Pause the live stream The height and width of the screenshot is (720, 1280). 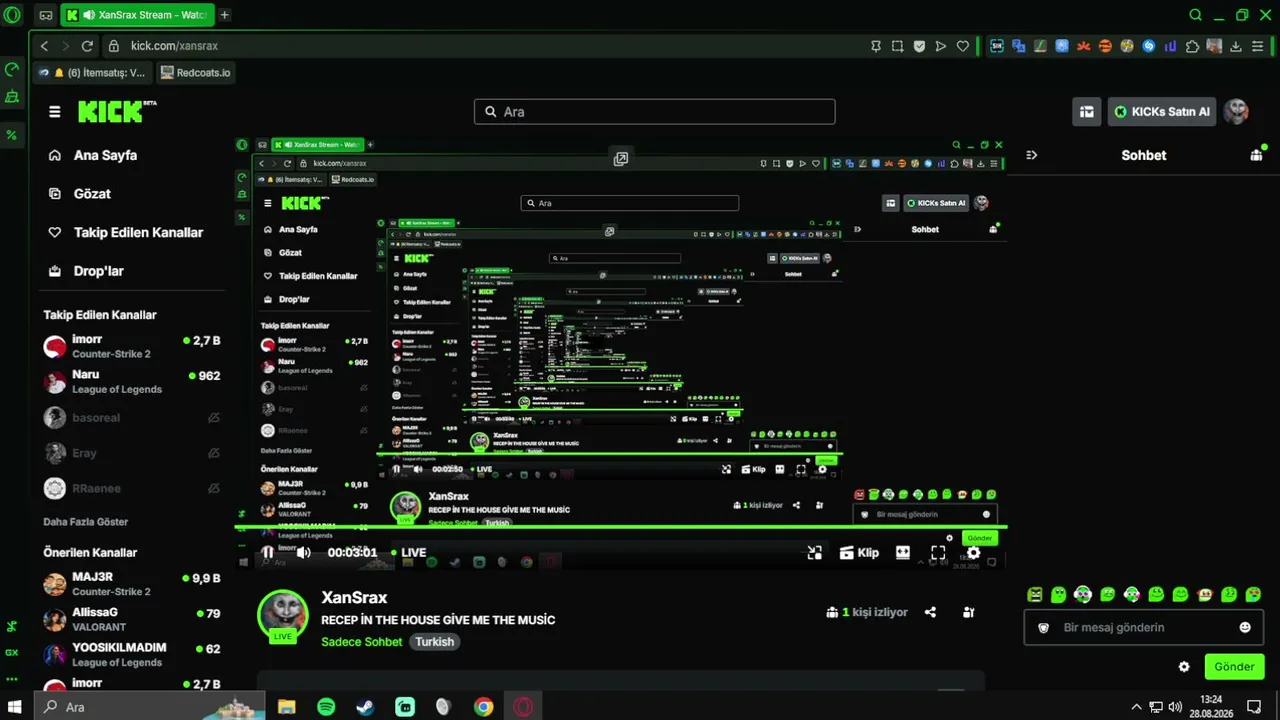pyautogui.click(x=267, y=552)
